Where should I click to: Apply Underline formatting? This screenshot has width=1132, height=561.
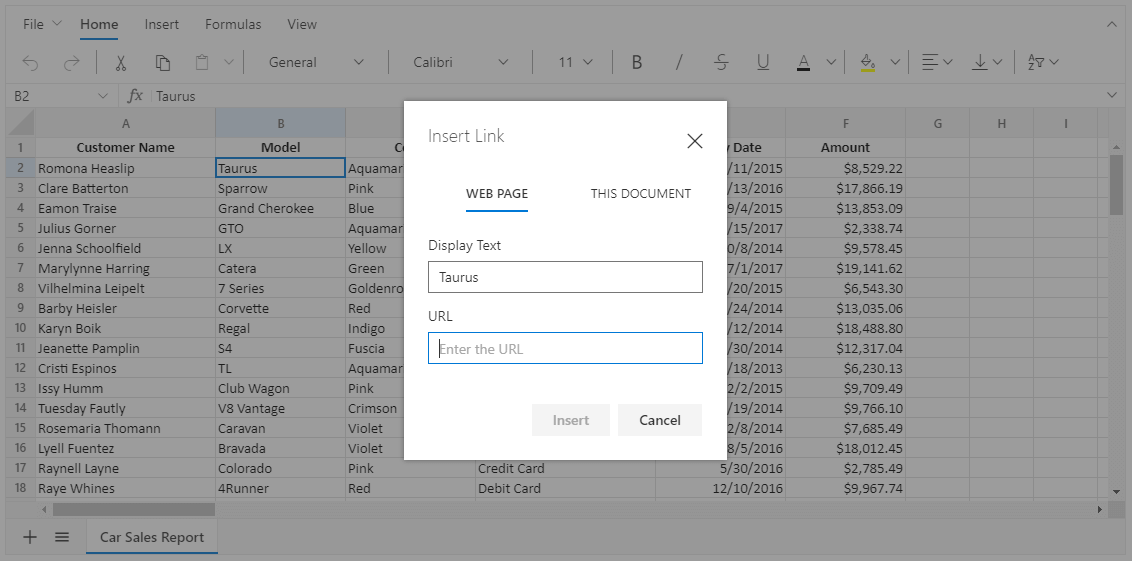point(763,62)
